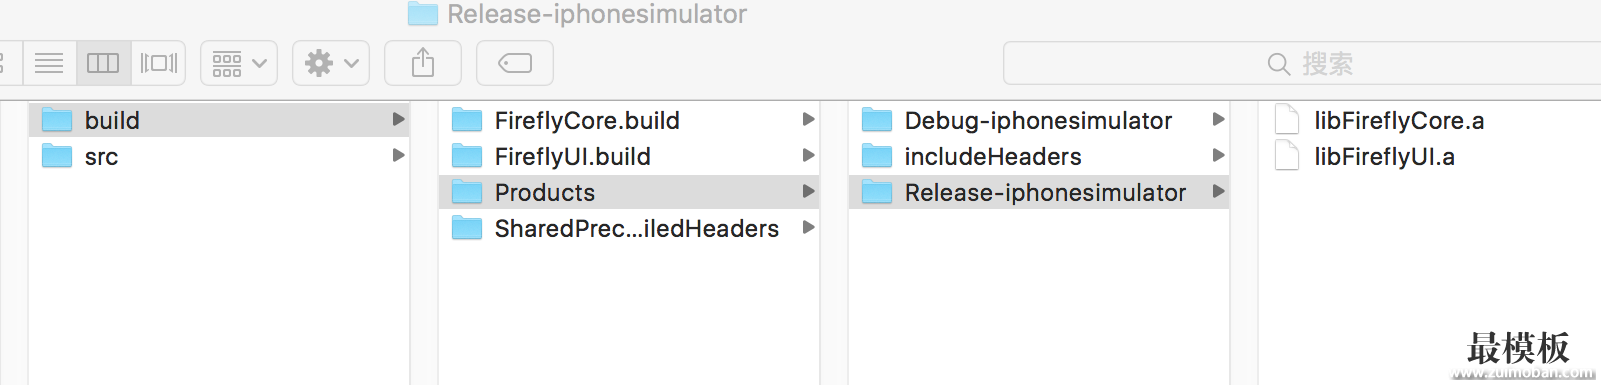
Task: Click the search field
Action: [x=1302, y=64]
